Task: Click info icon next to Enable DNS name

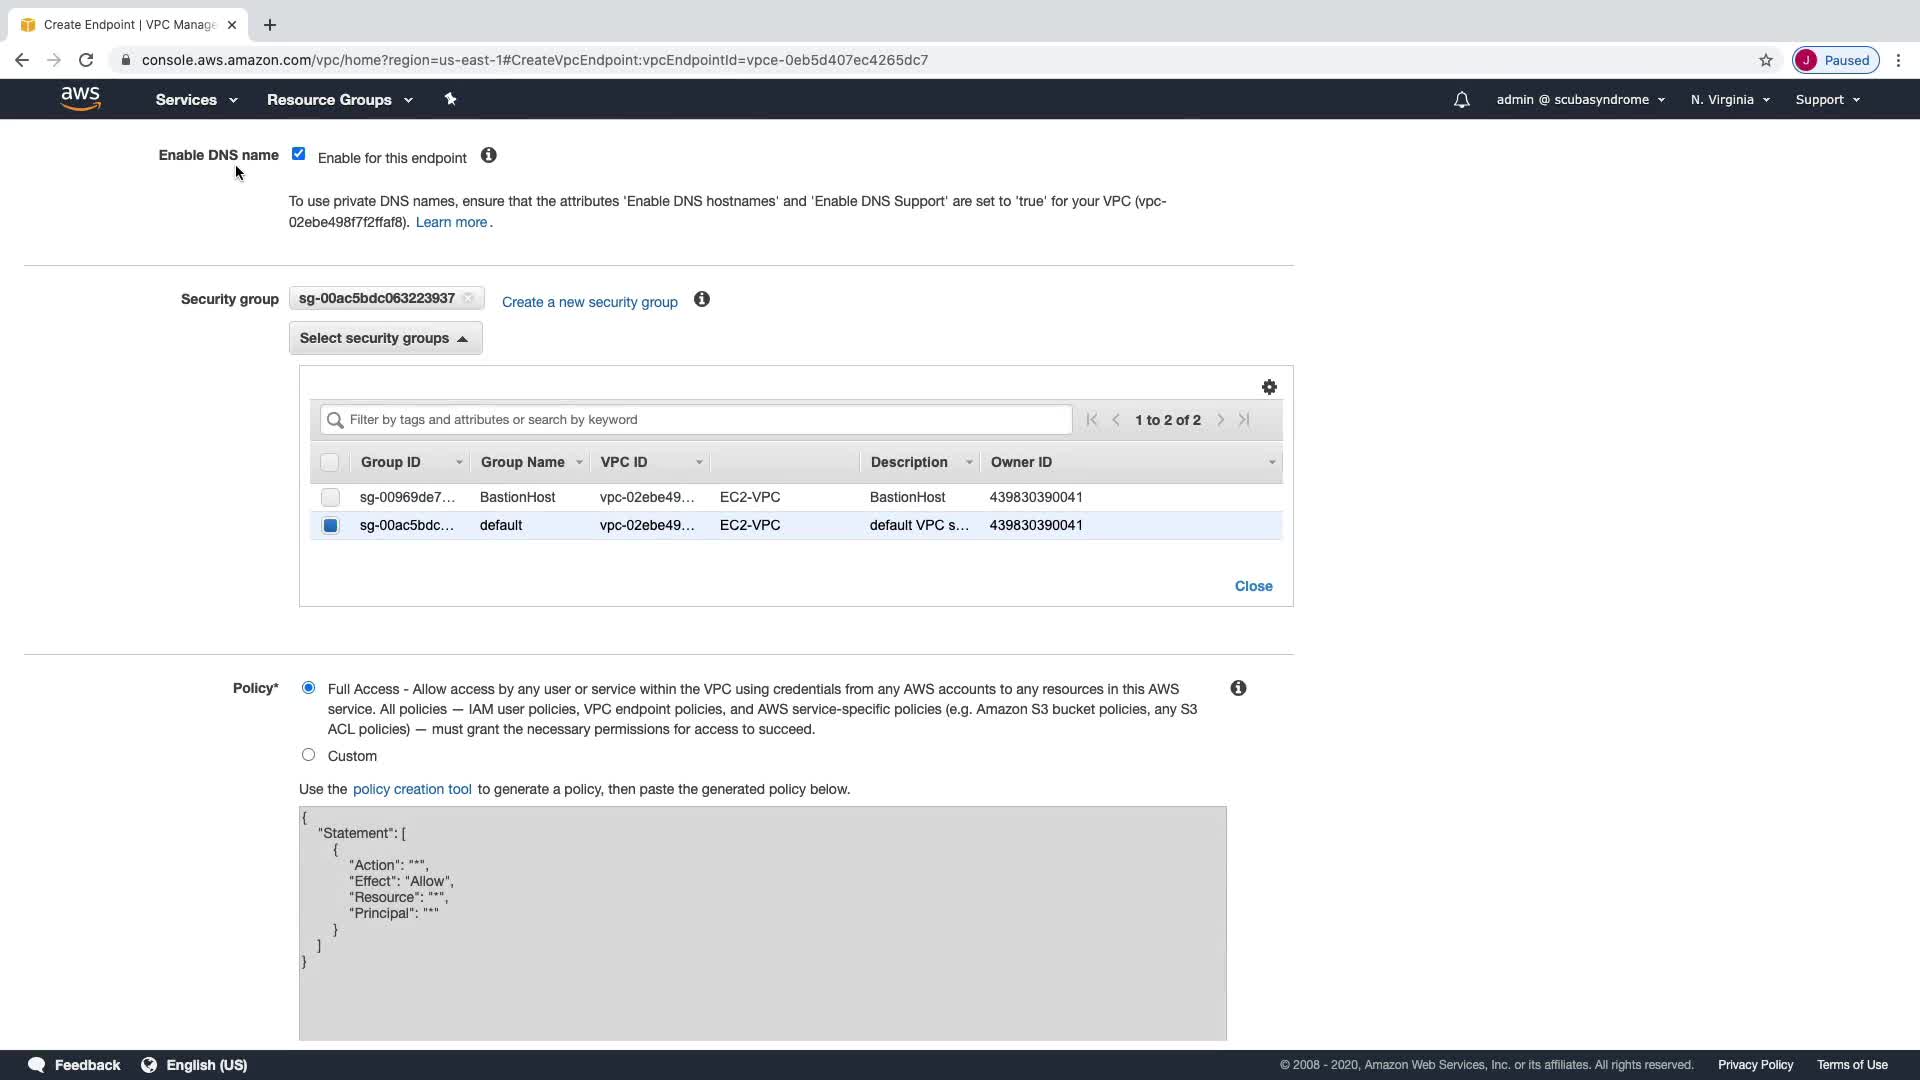Action: (488, 156)
